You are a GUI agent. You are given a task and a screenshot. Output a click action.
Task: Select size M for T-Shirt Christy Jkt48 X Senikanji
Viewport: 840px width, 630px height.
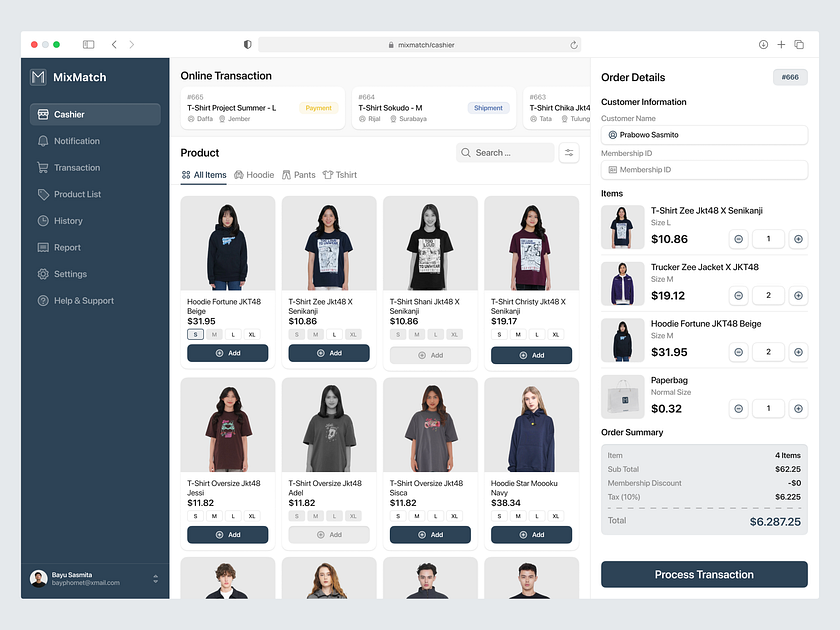tap(518, 335)
